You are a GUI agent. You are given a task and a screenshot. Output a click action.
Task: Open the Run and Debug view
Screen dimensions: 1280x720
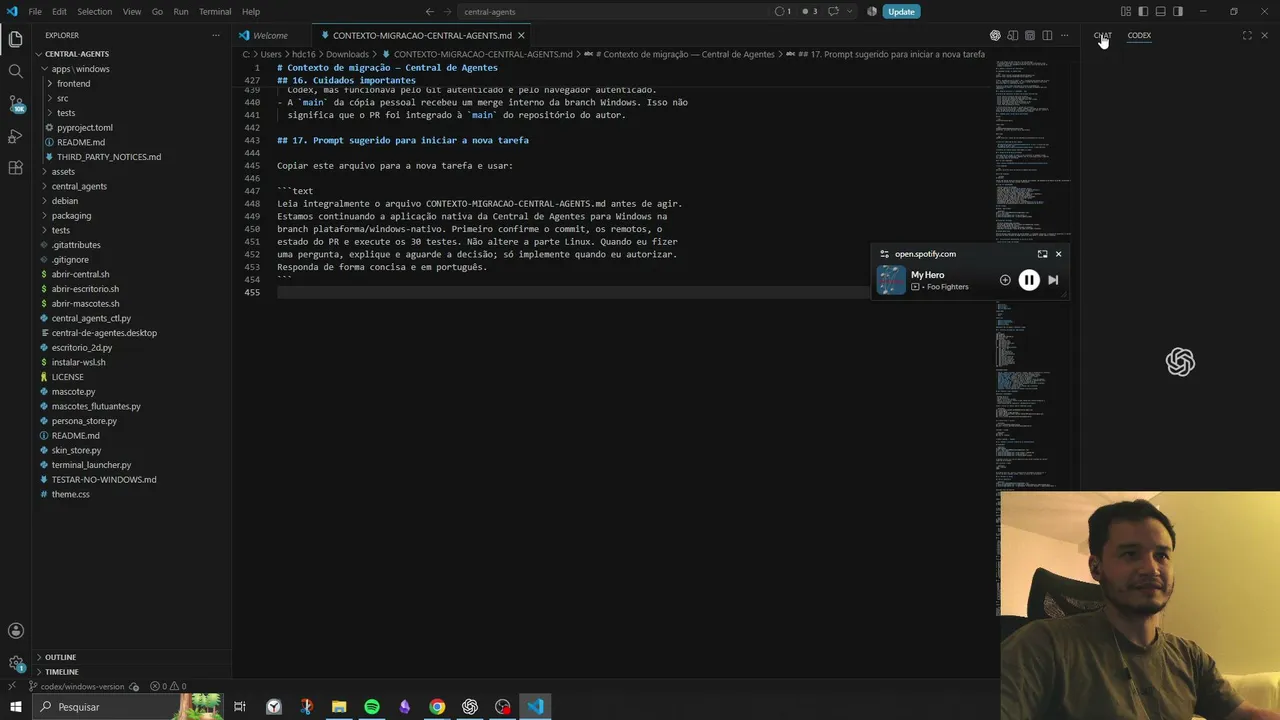[x=15, y=135]
